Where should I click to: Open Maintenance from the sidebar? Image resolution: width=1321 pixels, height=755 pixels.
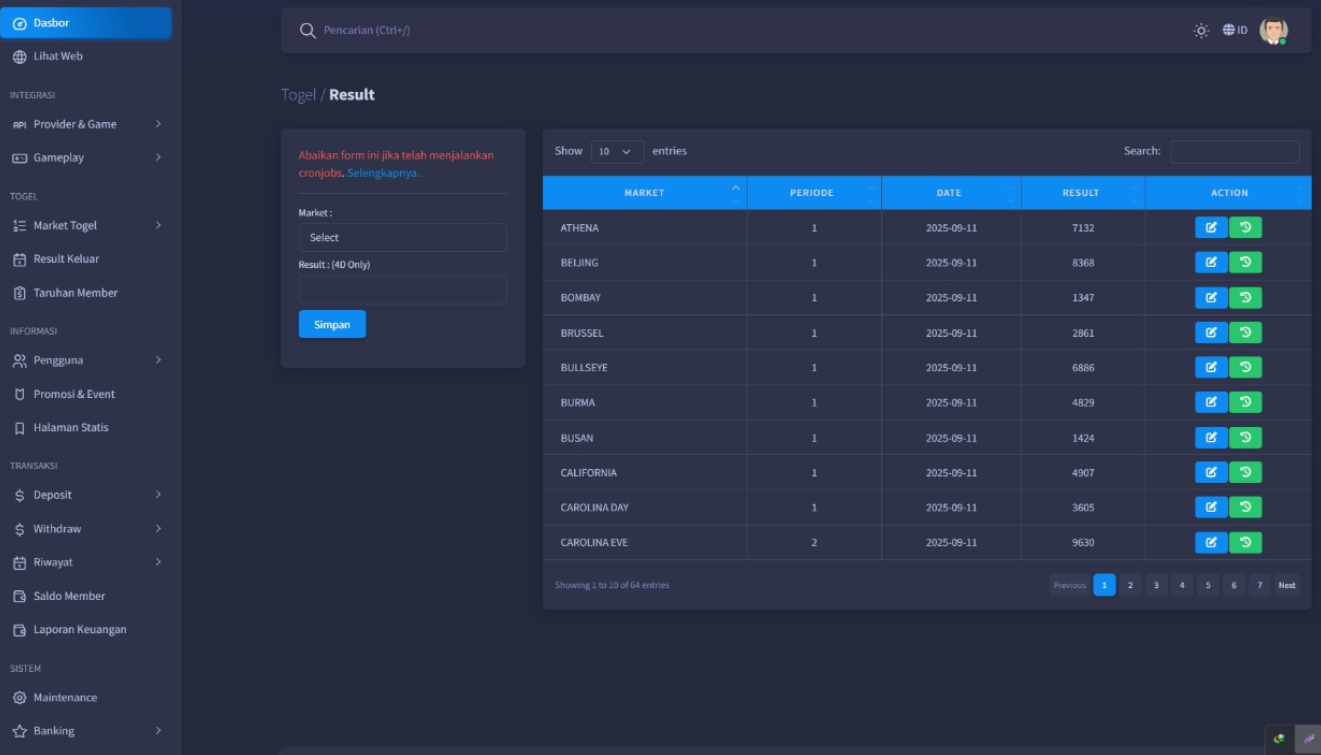click(x=65, y=698)
